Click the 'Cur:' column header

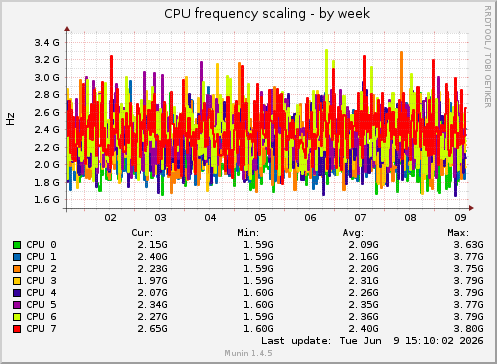(x=142, y=233)
